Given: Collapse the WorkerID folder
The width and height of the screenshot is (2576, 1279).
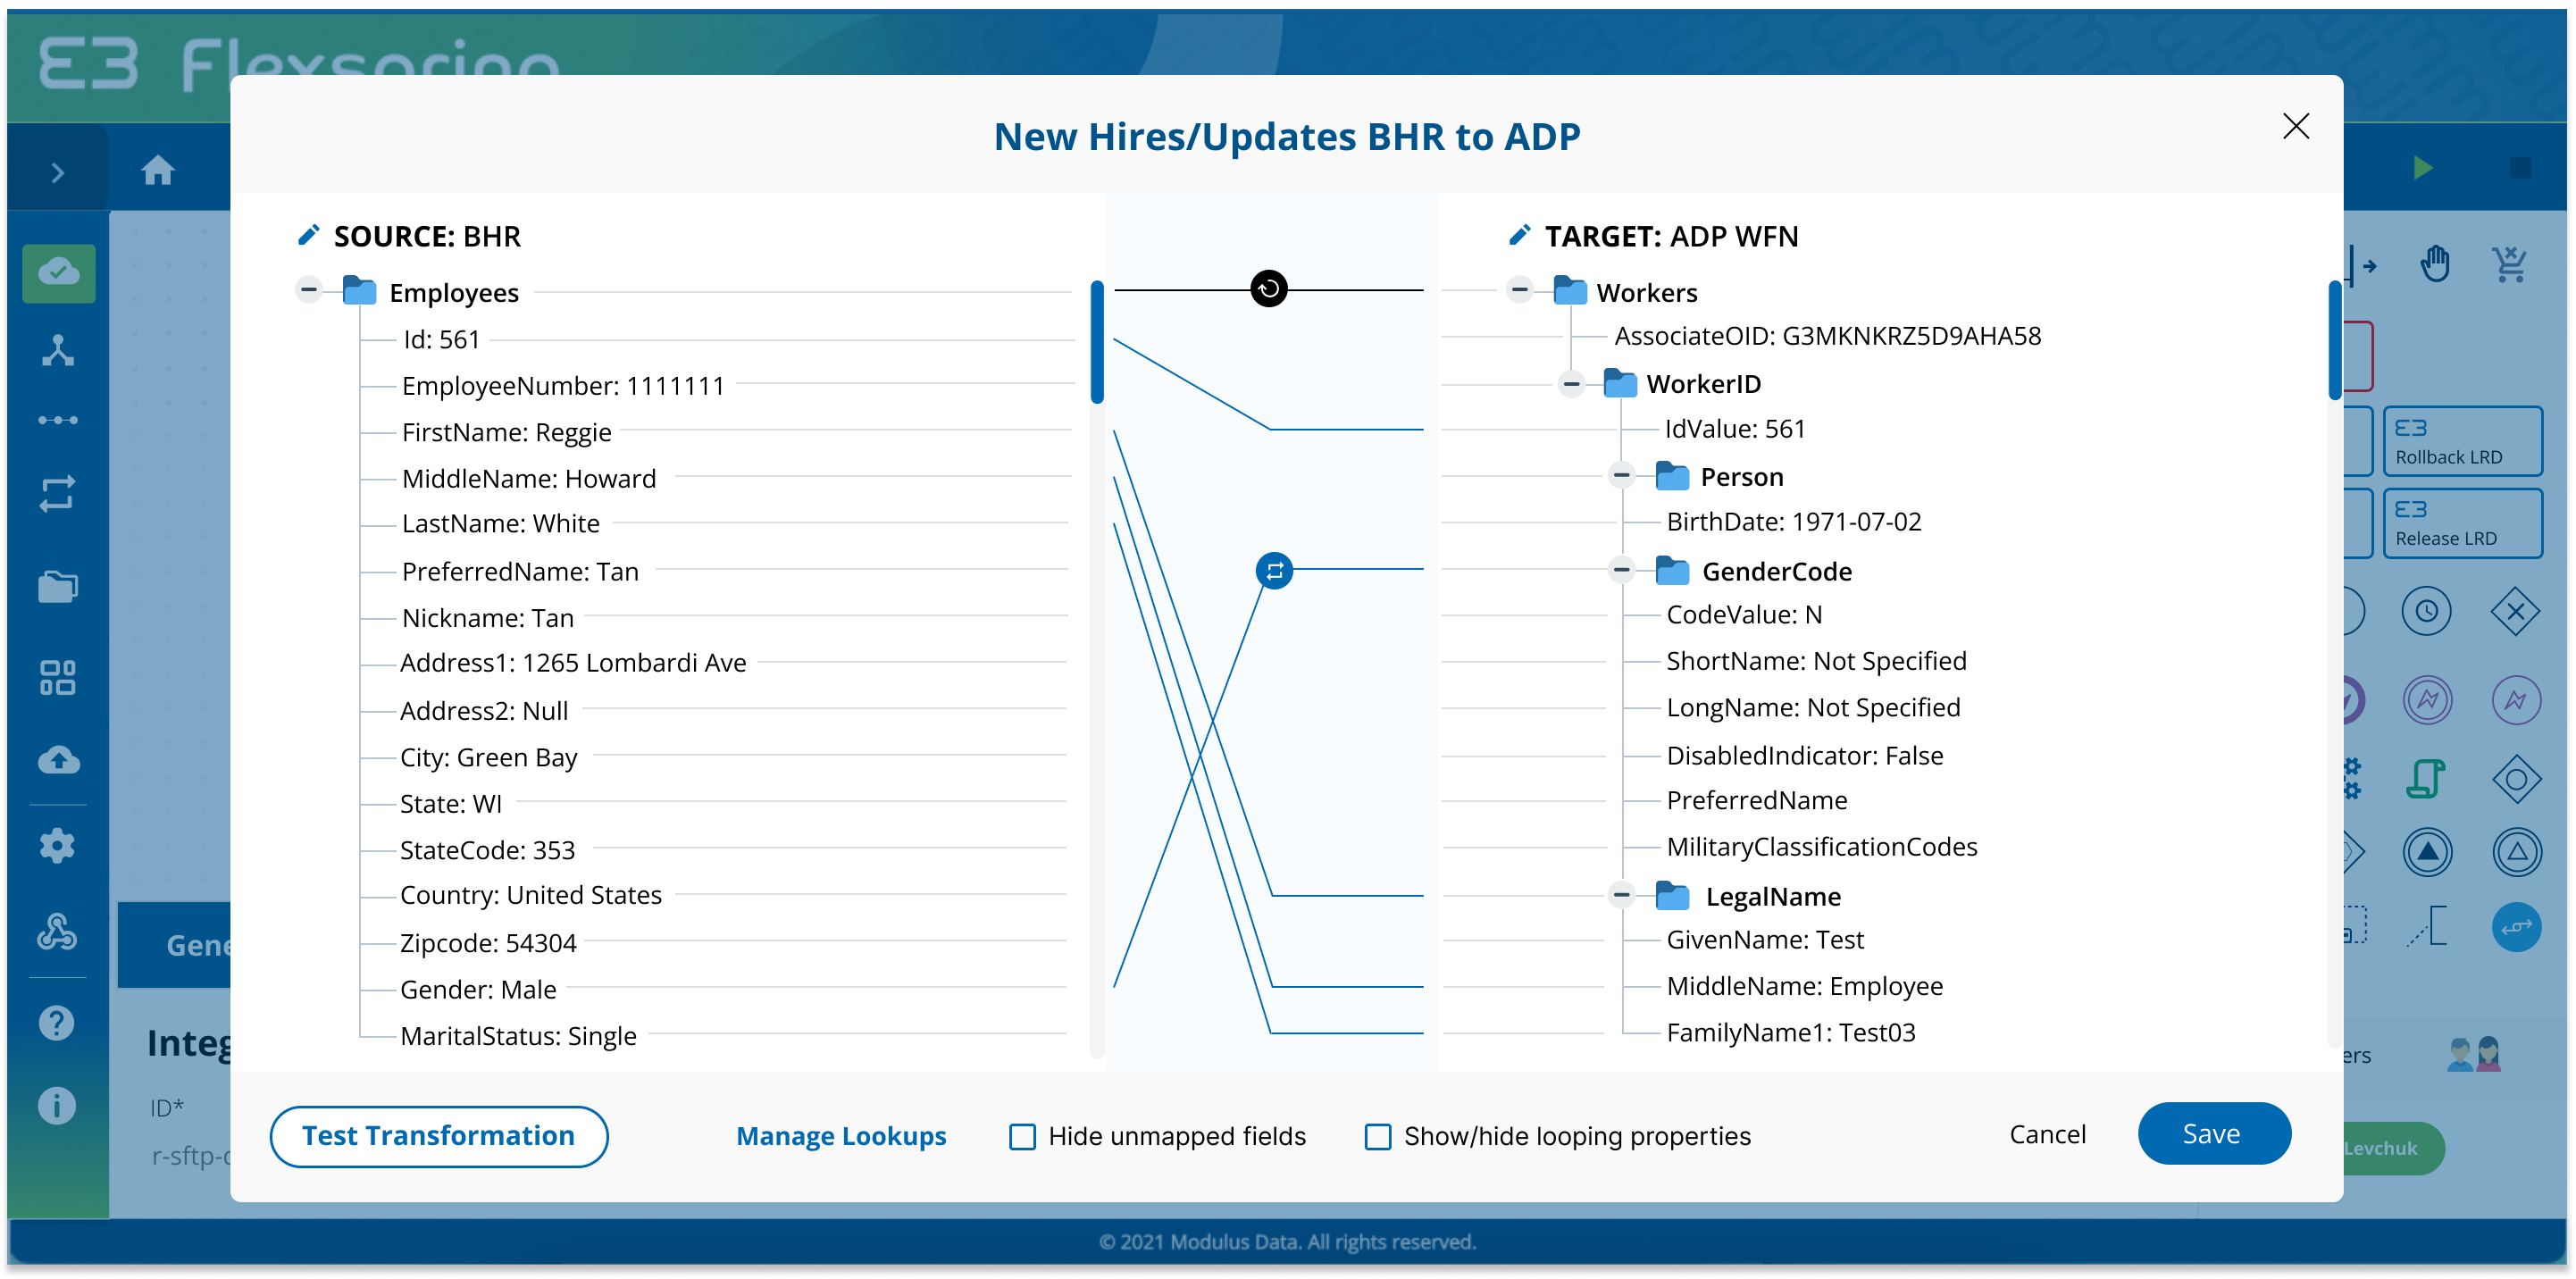Looking at the screenshot, I should tap(1572, 384).
